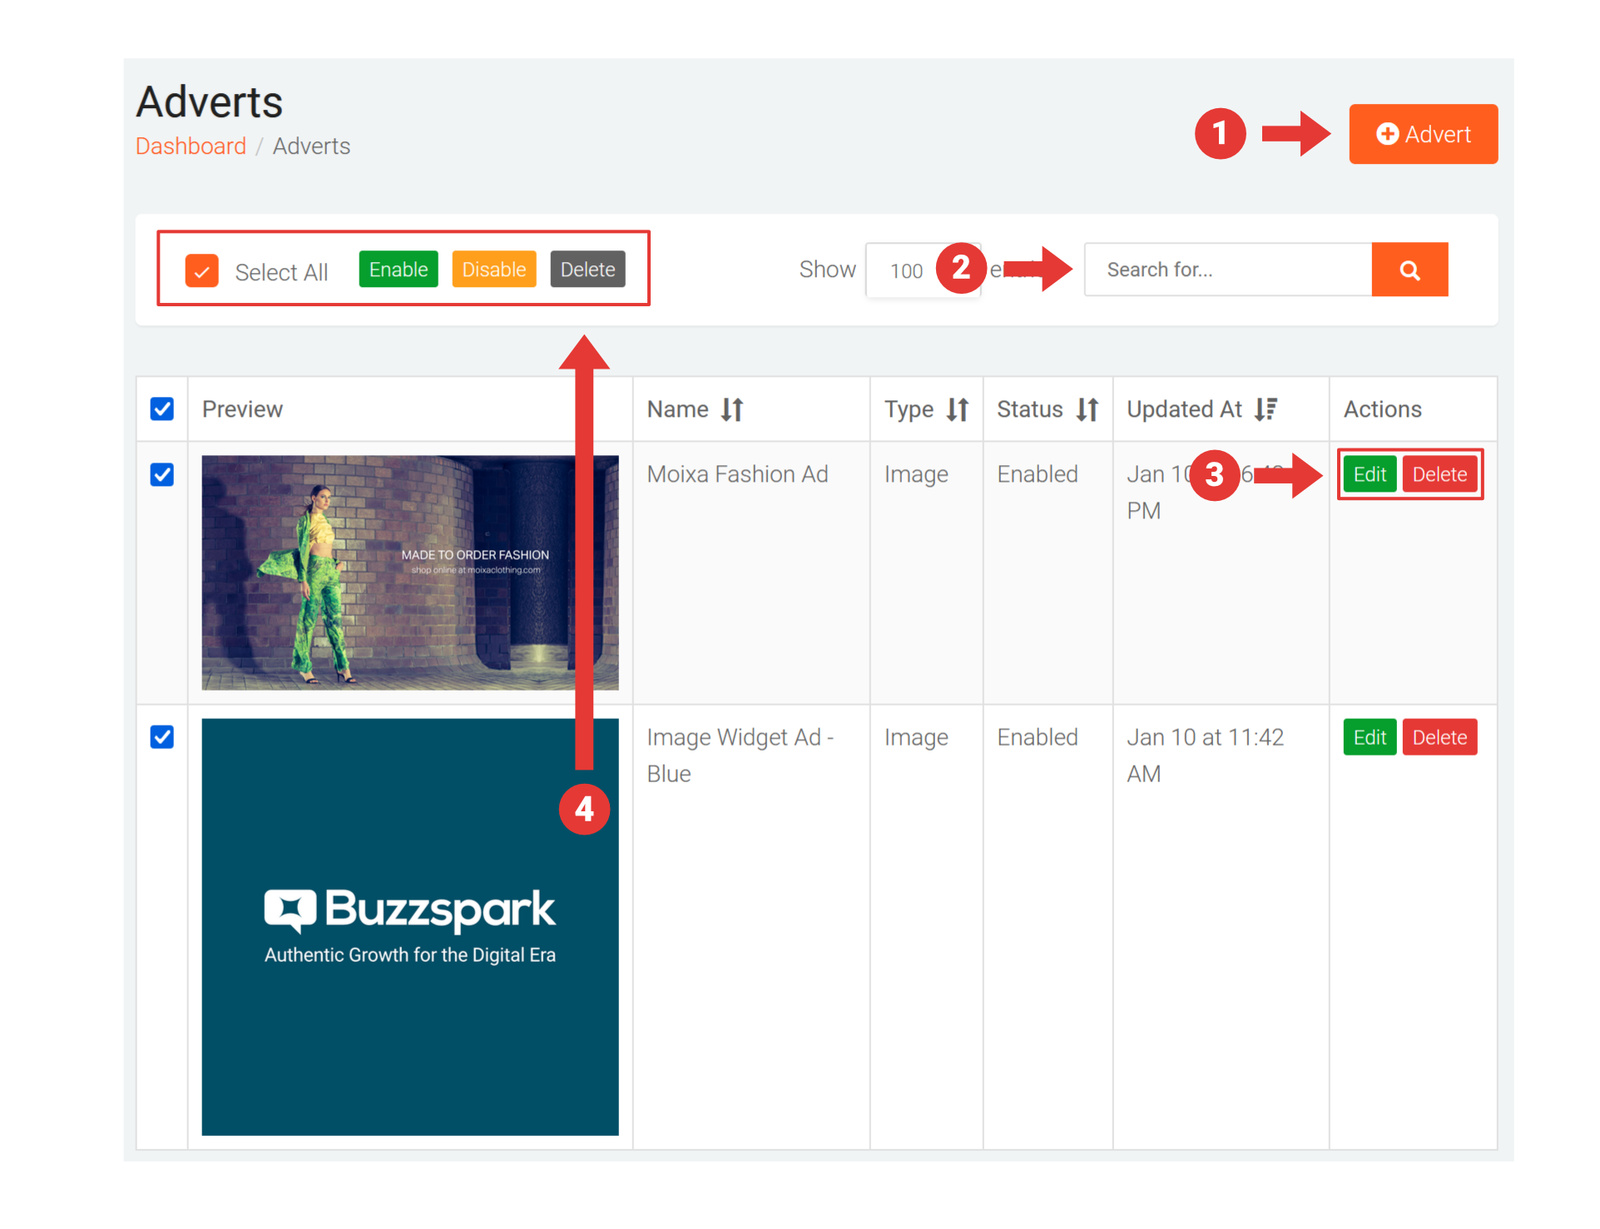Delete the Moixa Fashion Ad
The height and width of the screenshot is (1229, 1600).
1439,475
